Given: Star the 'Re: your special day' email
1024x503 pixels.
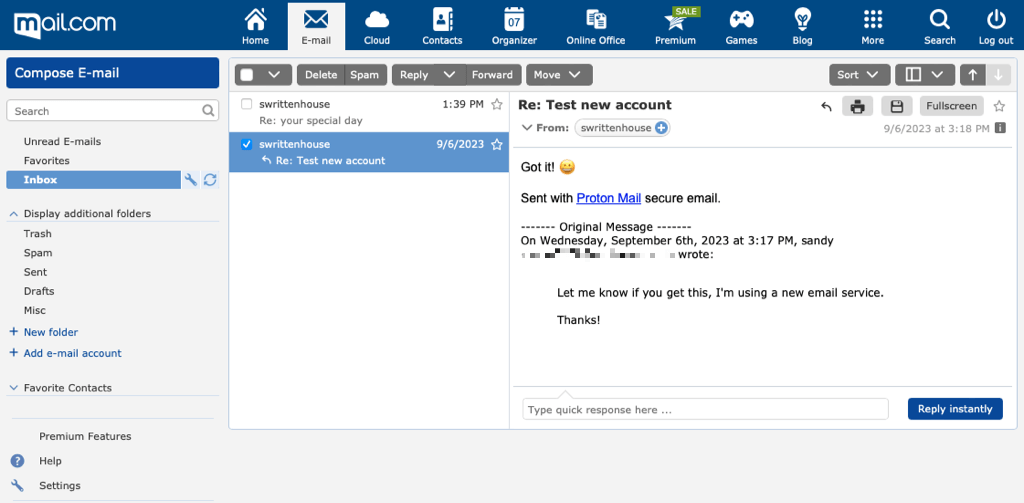Looking at the screenshot, I should [x=497, y=104].
